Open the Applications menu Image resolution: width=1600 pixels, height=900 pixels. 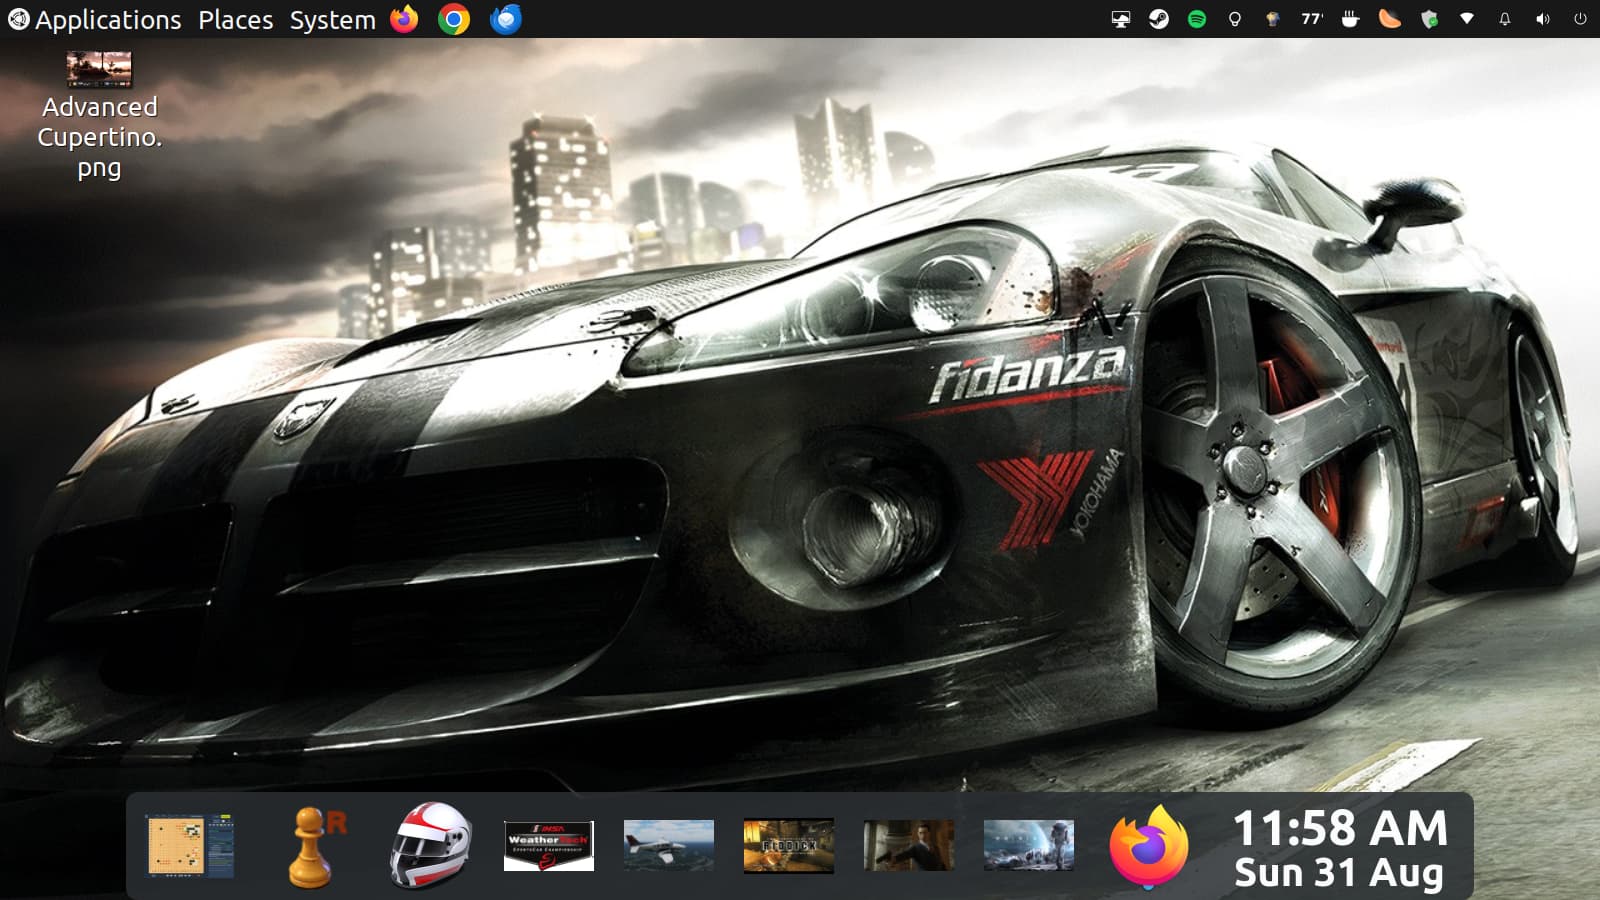click(95, 20)
